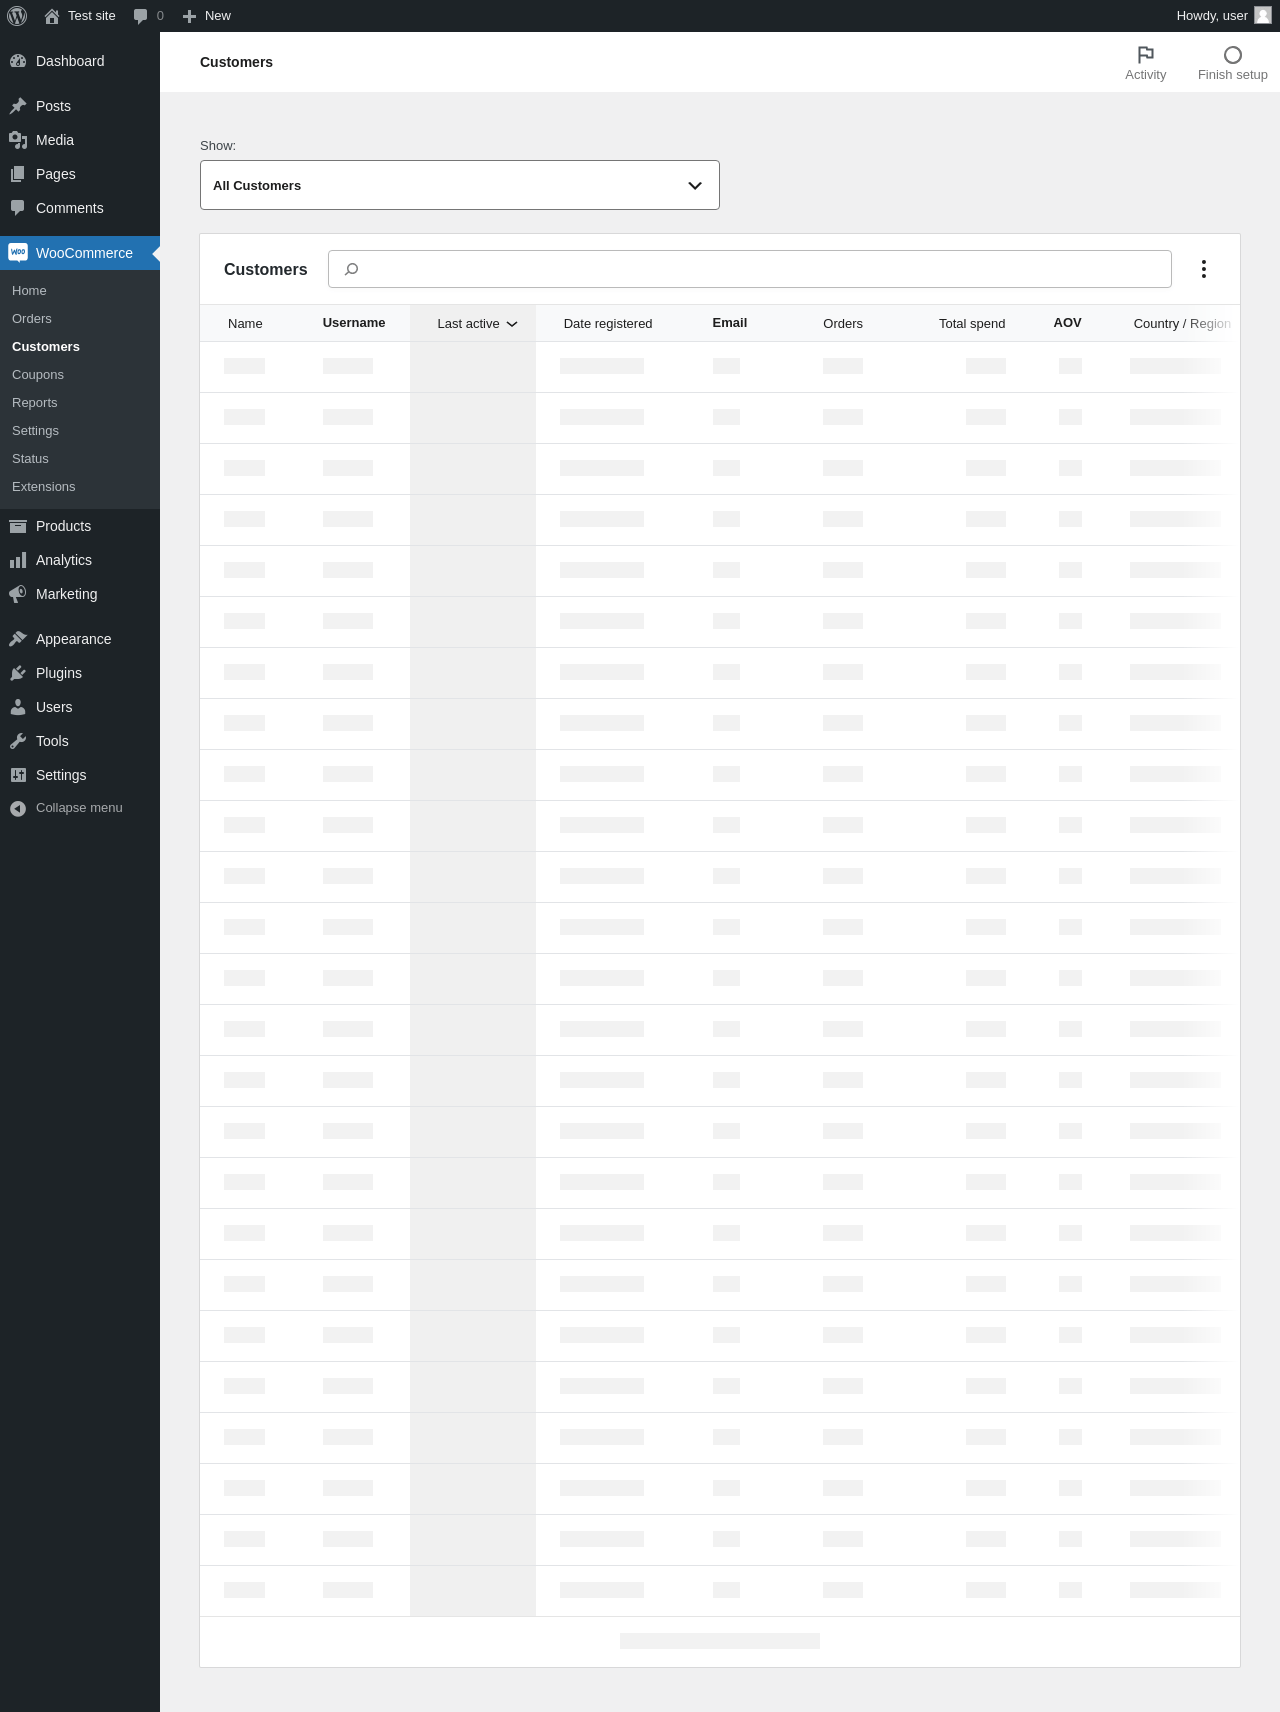Click the Products archive icon
1280x1712 pixels.
pos(18,526)
